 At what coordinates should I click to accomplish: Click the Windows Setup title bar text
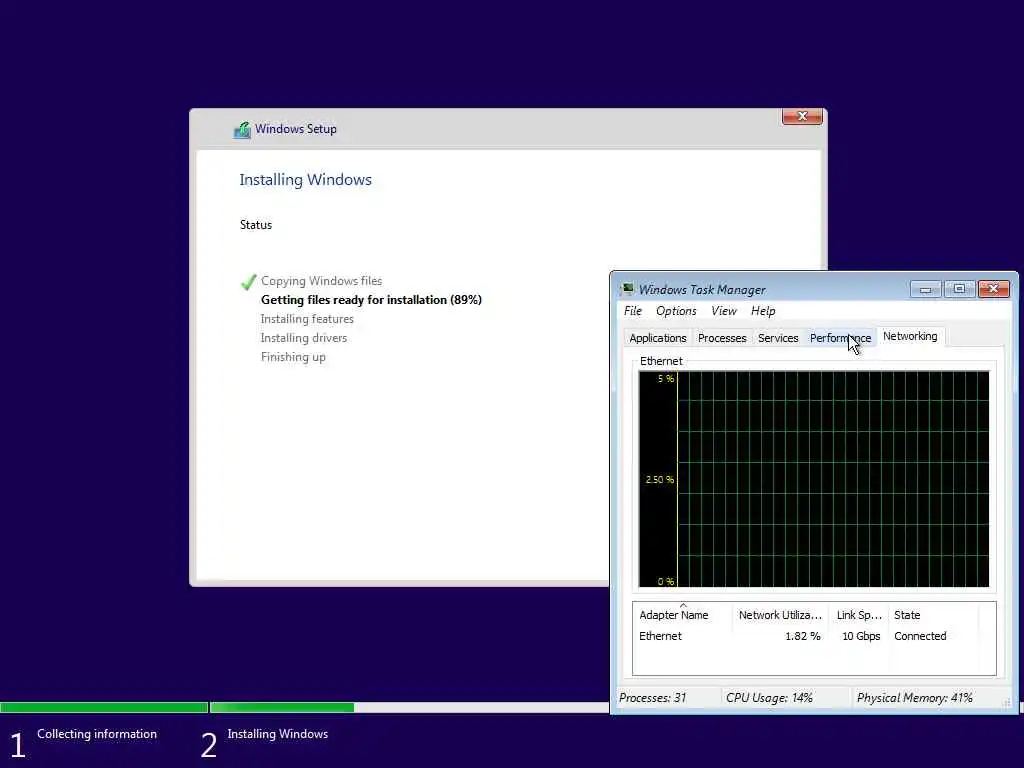pyautogui.click(x=295, y=129)
